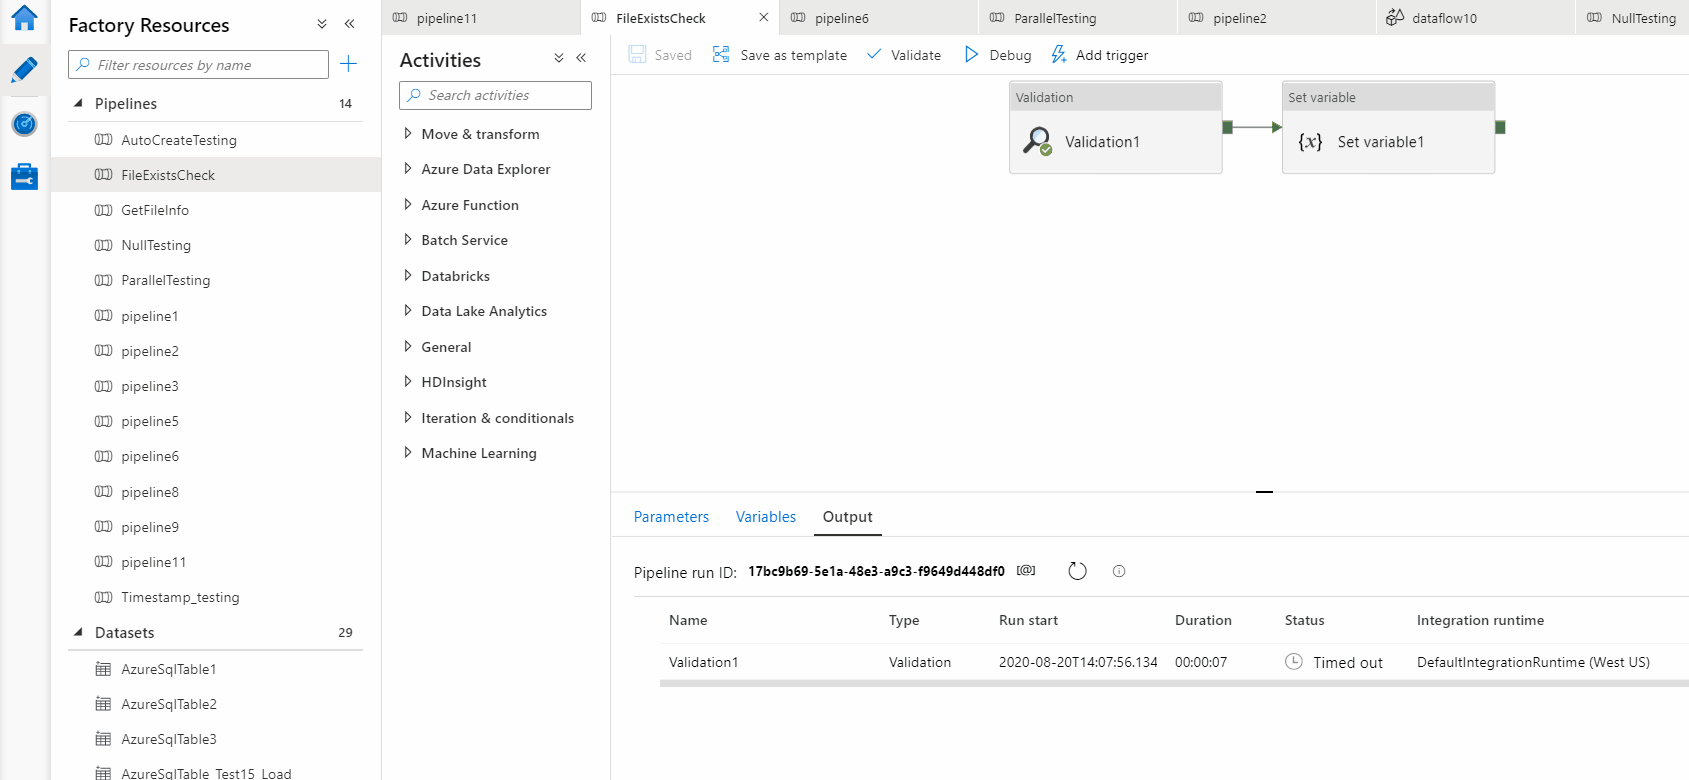Expand Batch Service activities
The image size is (1689, 780).
(x=407, y=239)
